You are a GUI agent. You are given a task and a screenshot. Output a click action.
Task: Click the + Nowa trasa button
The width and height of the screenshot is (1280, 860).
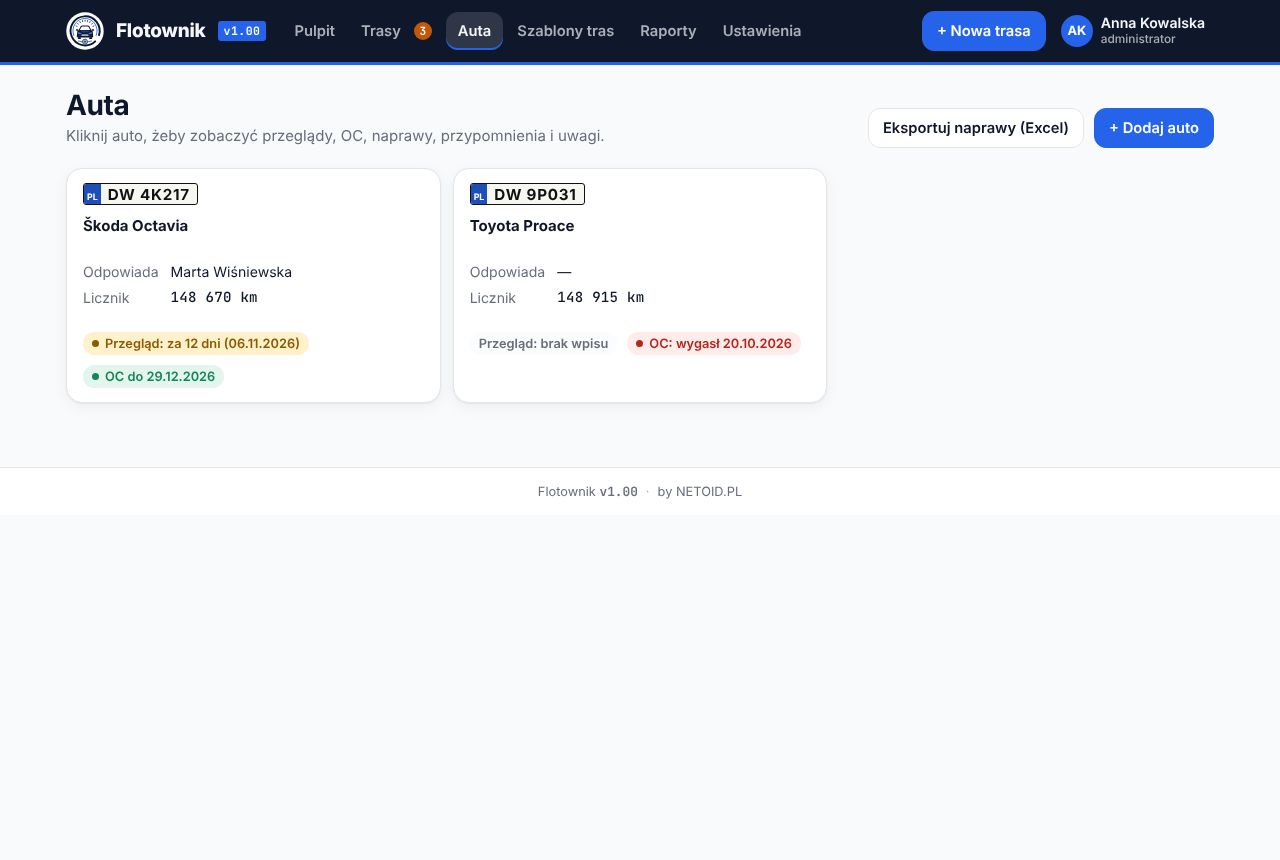[984, 31]
